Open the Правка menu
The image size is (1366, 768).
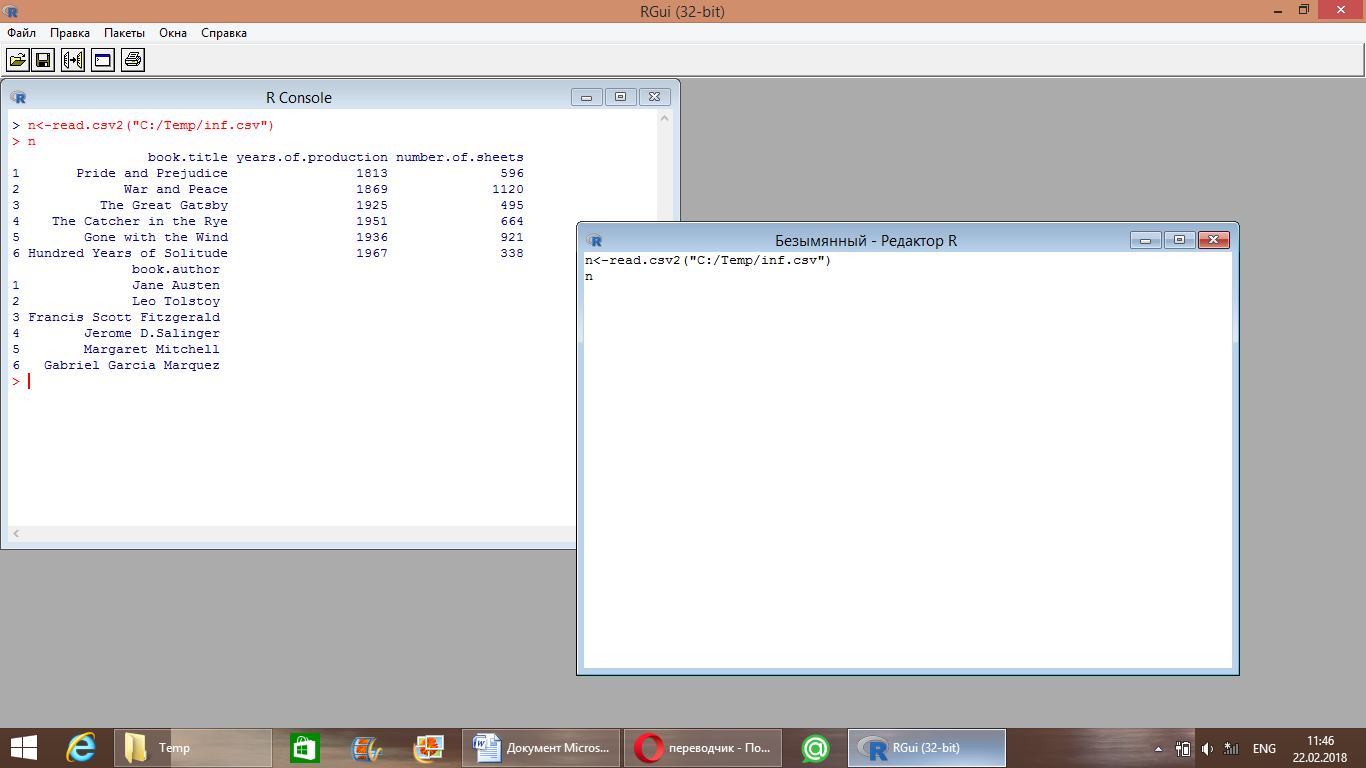coord(70,33)
